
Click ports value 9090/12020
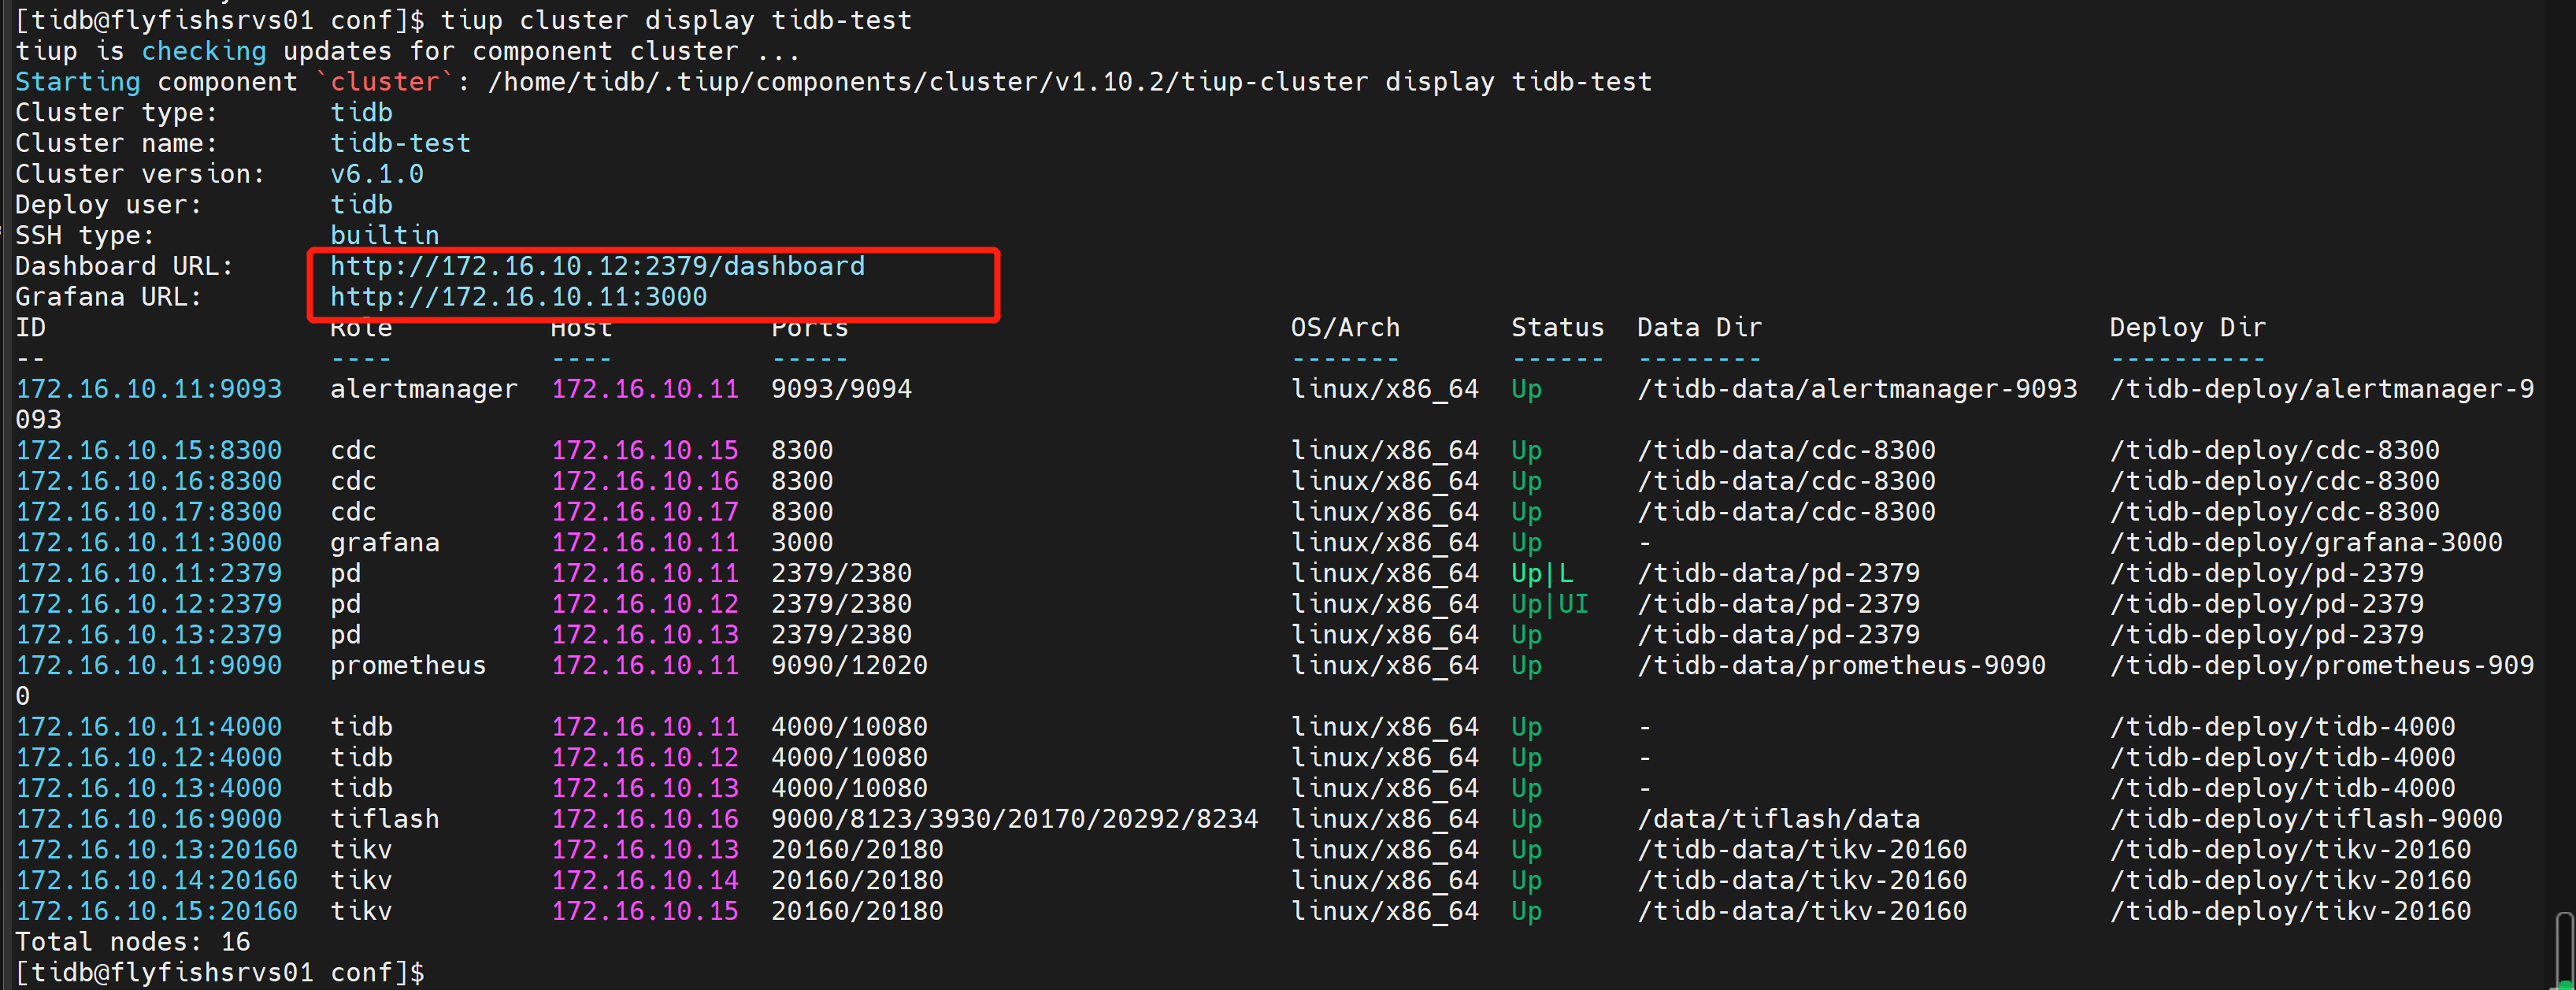[x=849, y=666]
